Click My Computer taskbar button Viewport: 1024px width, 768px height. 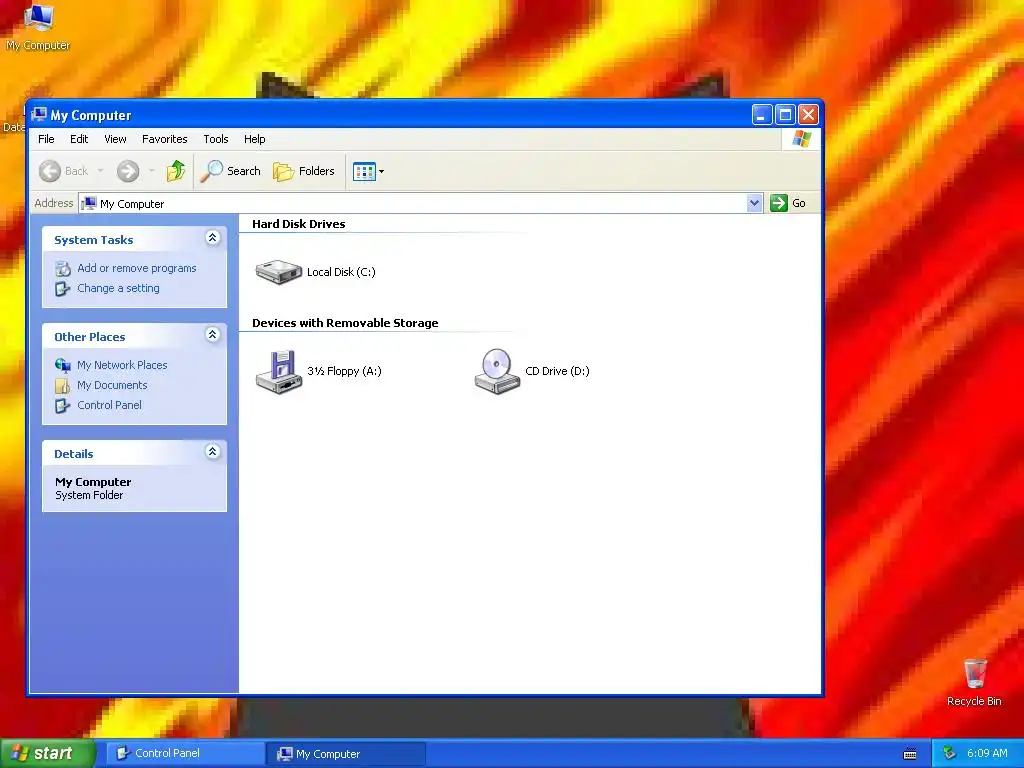click(x=346, y=754)
